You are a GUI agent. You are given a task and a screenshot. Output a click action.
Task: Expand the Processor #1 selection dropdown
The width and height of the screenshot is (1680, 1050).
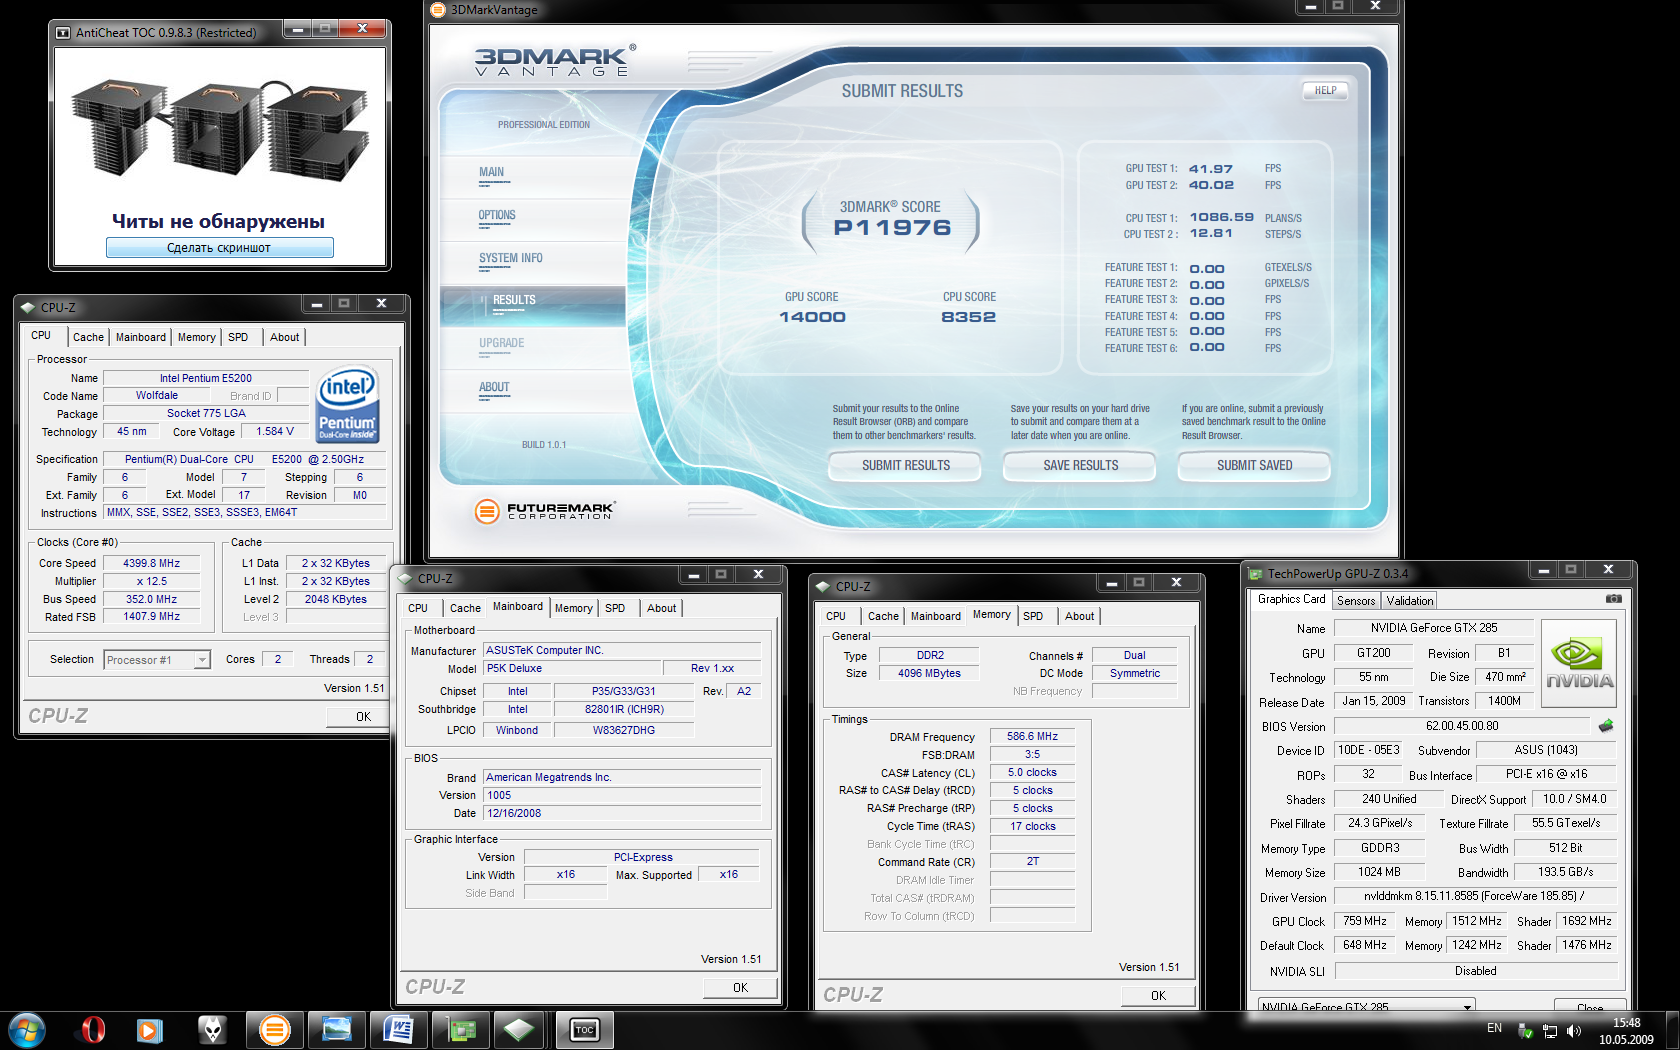(202, 660)
